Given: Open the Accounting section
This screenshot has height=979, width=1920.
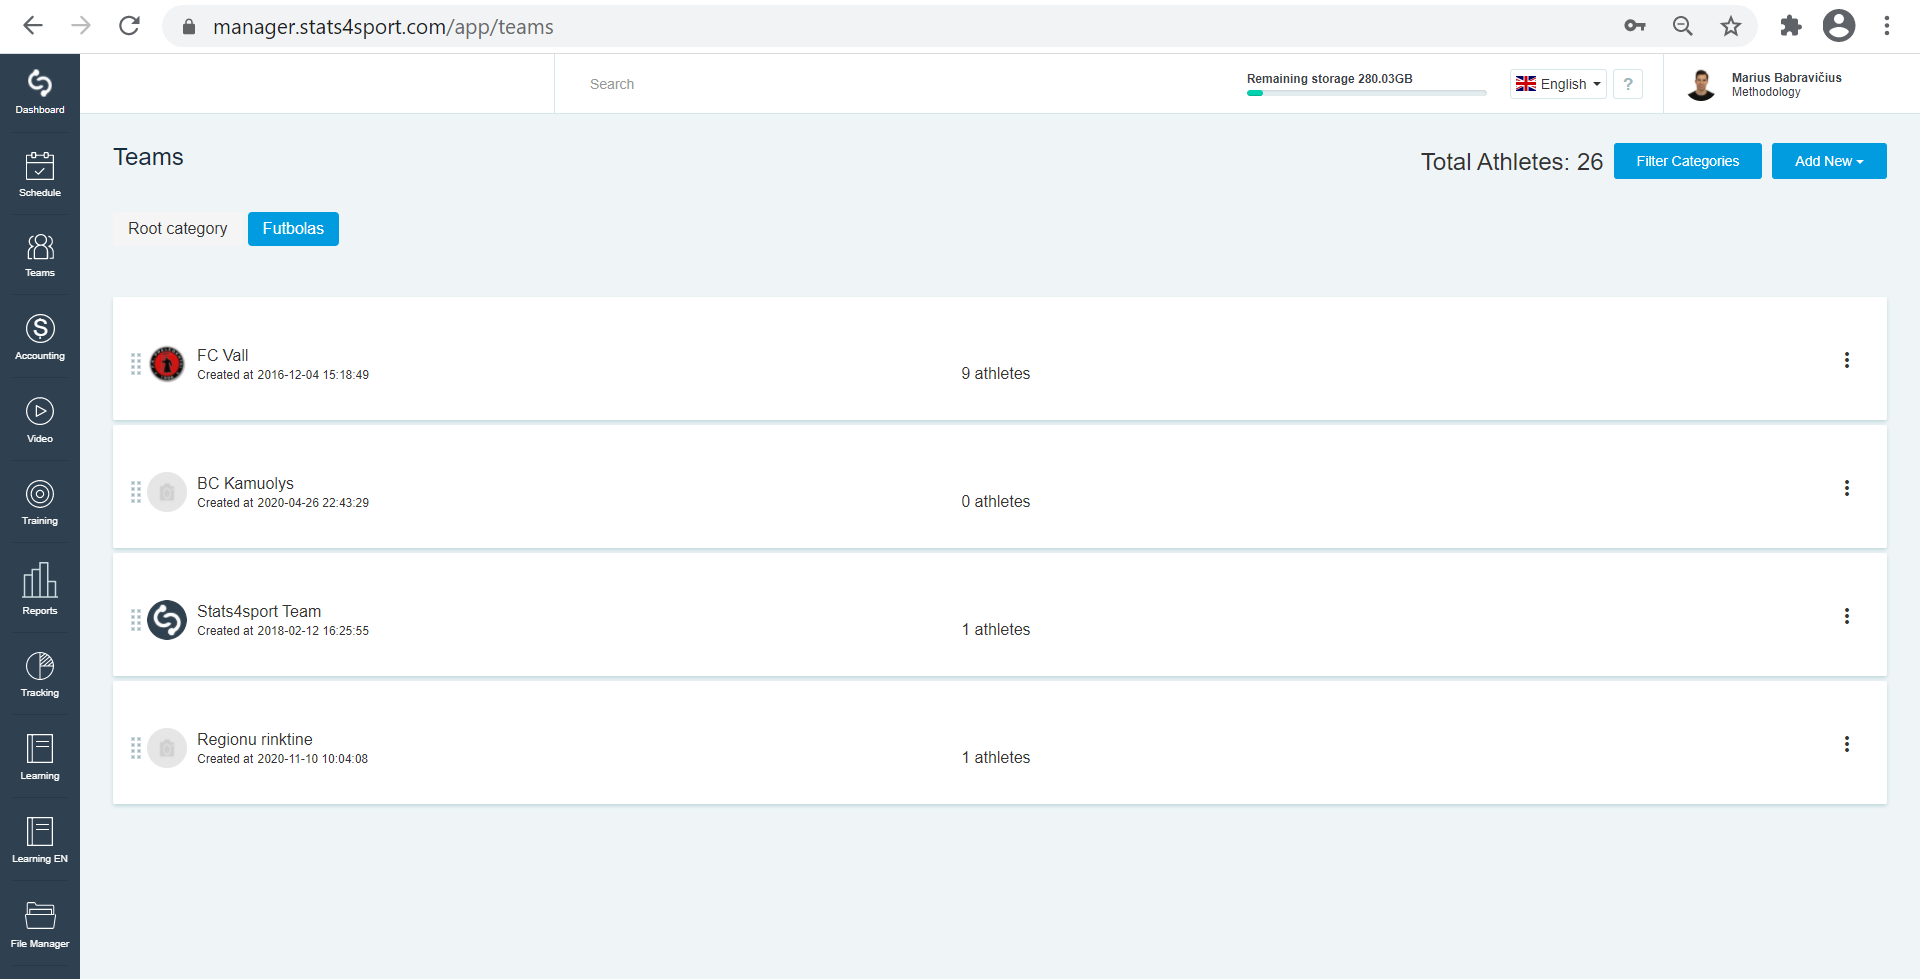Looking at the screenshot, I should point(40,337).
